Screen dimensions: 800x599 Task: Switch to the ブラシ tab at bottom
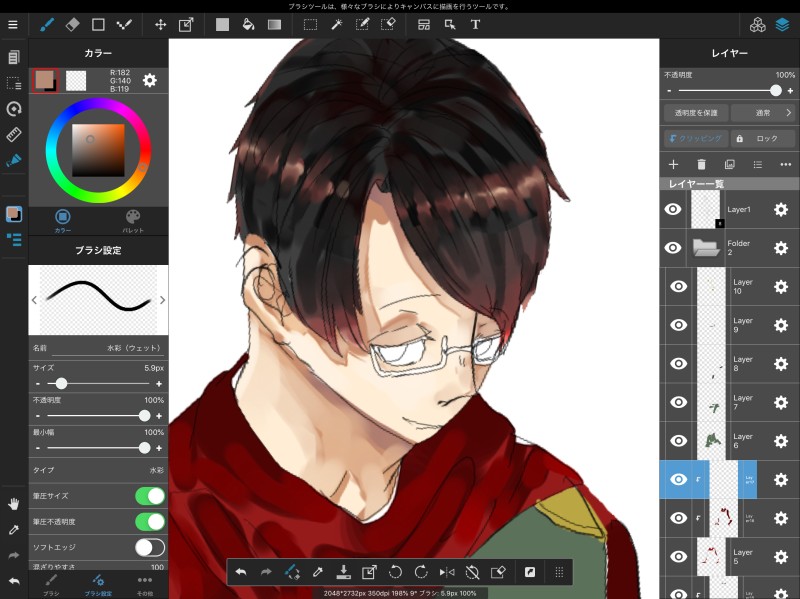[51, 585]
